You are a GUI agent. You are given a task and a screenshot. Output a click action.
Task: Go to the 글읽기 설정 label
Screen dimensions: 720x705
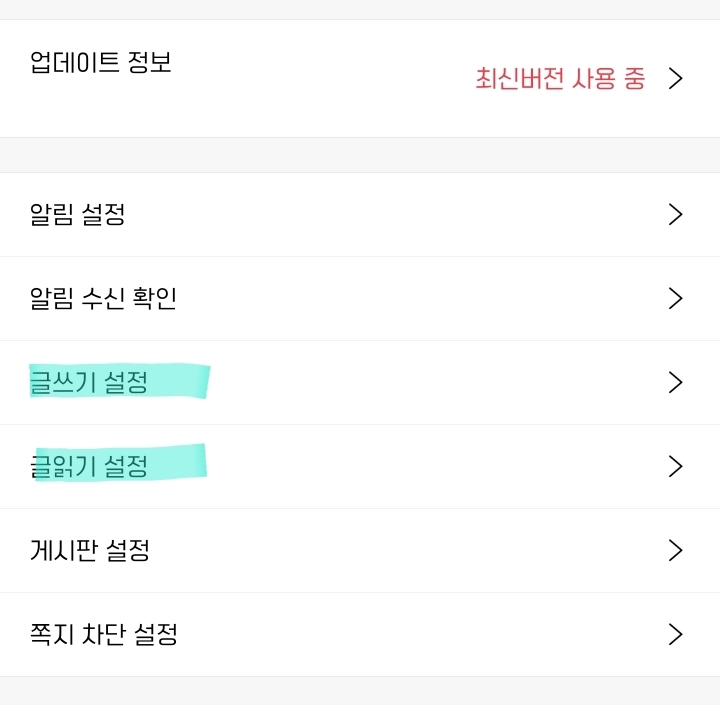click(x=90, y=466)
